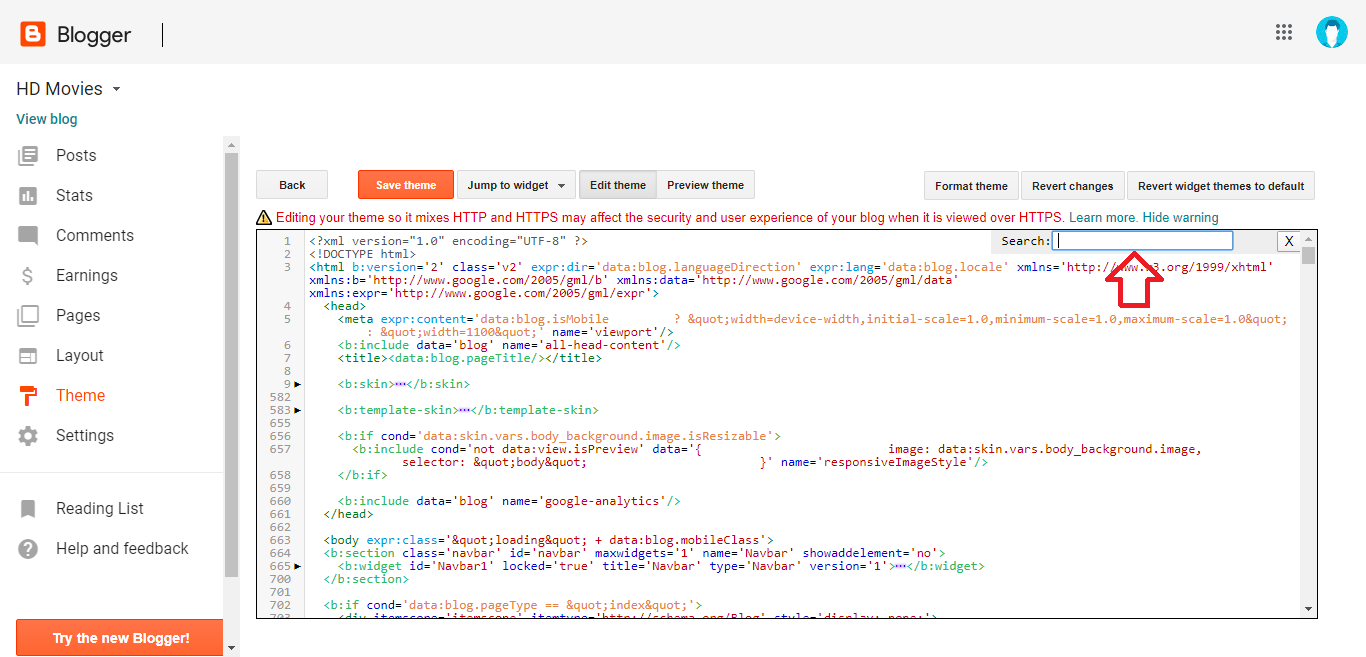This screenshot has width=1366, height=657.
Task: Click the code editor scroll-up arrow
Action: [1309, 238]
